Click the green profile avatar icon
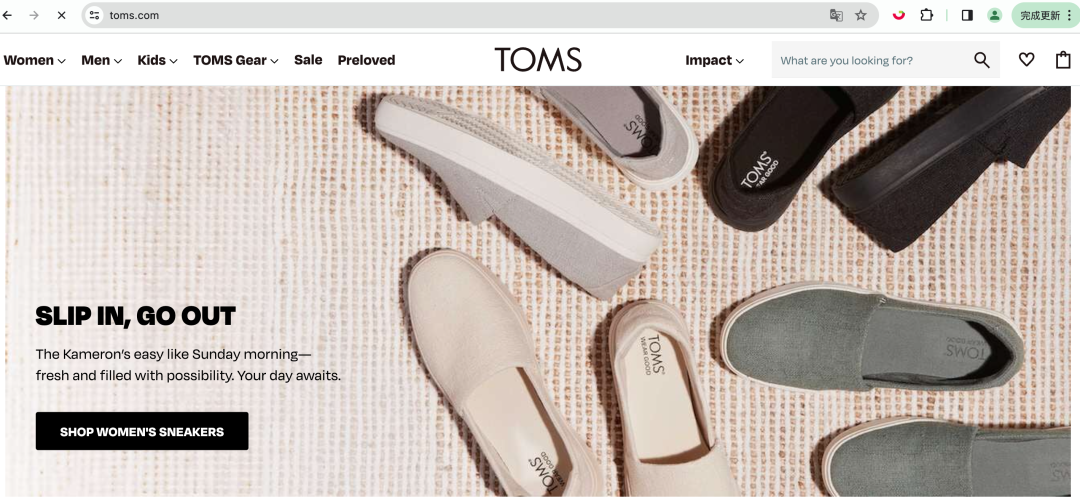The image size is (1080, 499). tap(994, 15)
